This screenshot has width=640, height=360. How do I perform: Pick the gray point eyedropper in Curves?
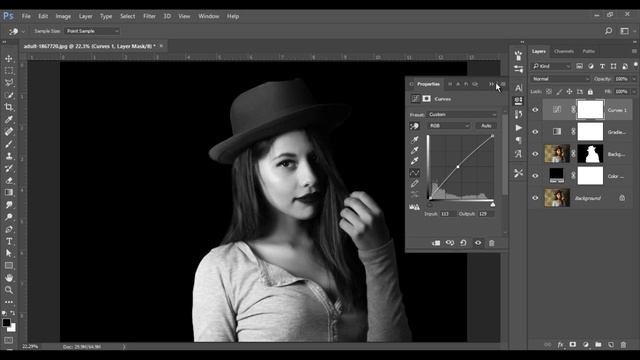pyautogui.click(x=415, y=150)
